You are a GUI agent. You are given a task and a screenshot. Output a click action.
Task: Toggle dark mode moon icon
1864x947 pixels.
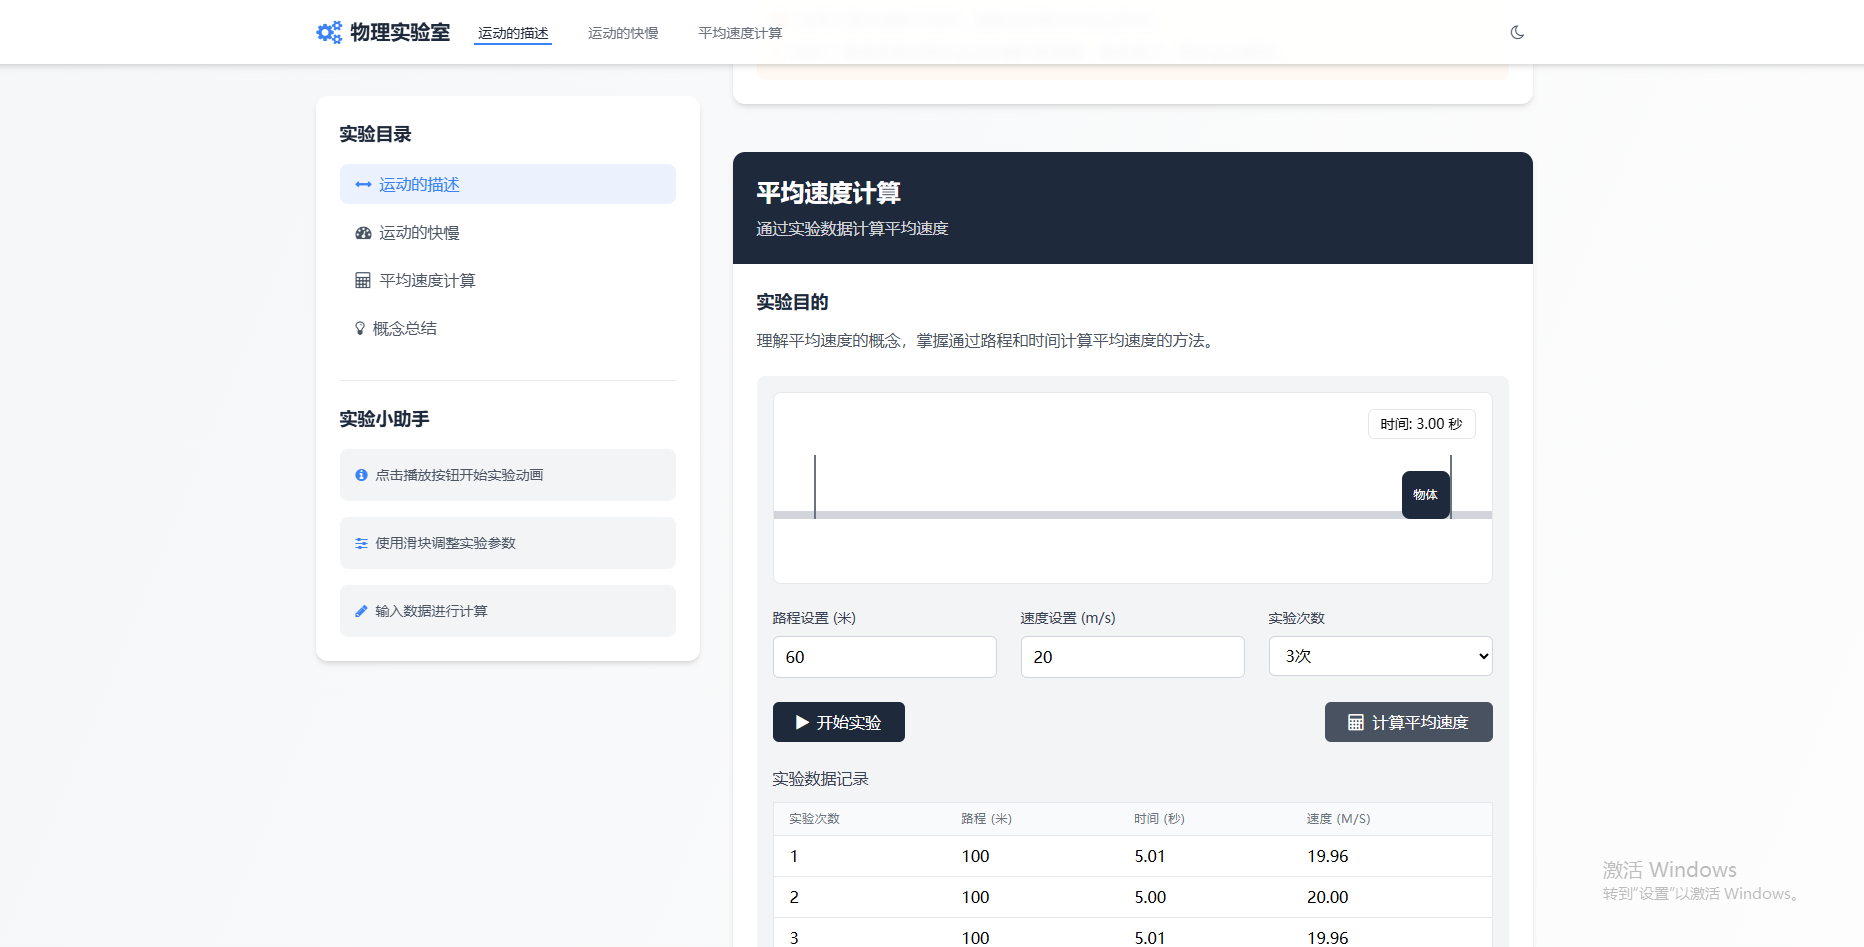tap(1517, 33)
